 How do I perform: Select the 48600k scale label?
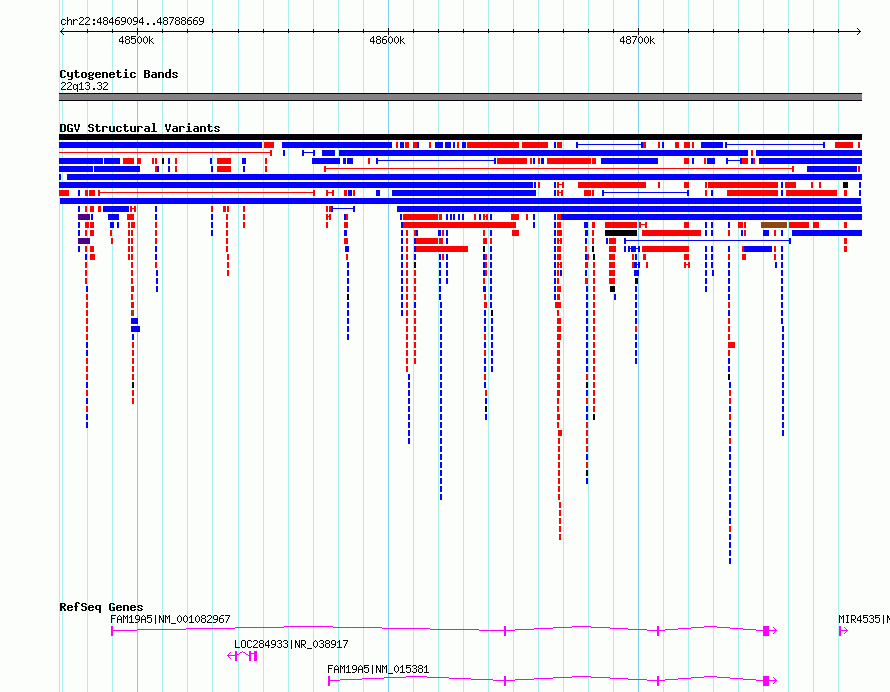point(387,40)
